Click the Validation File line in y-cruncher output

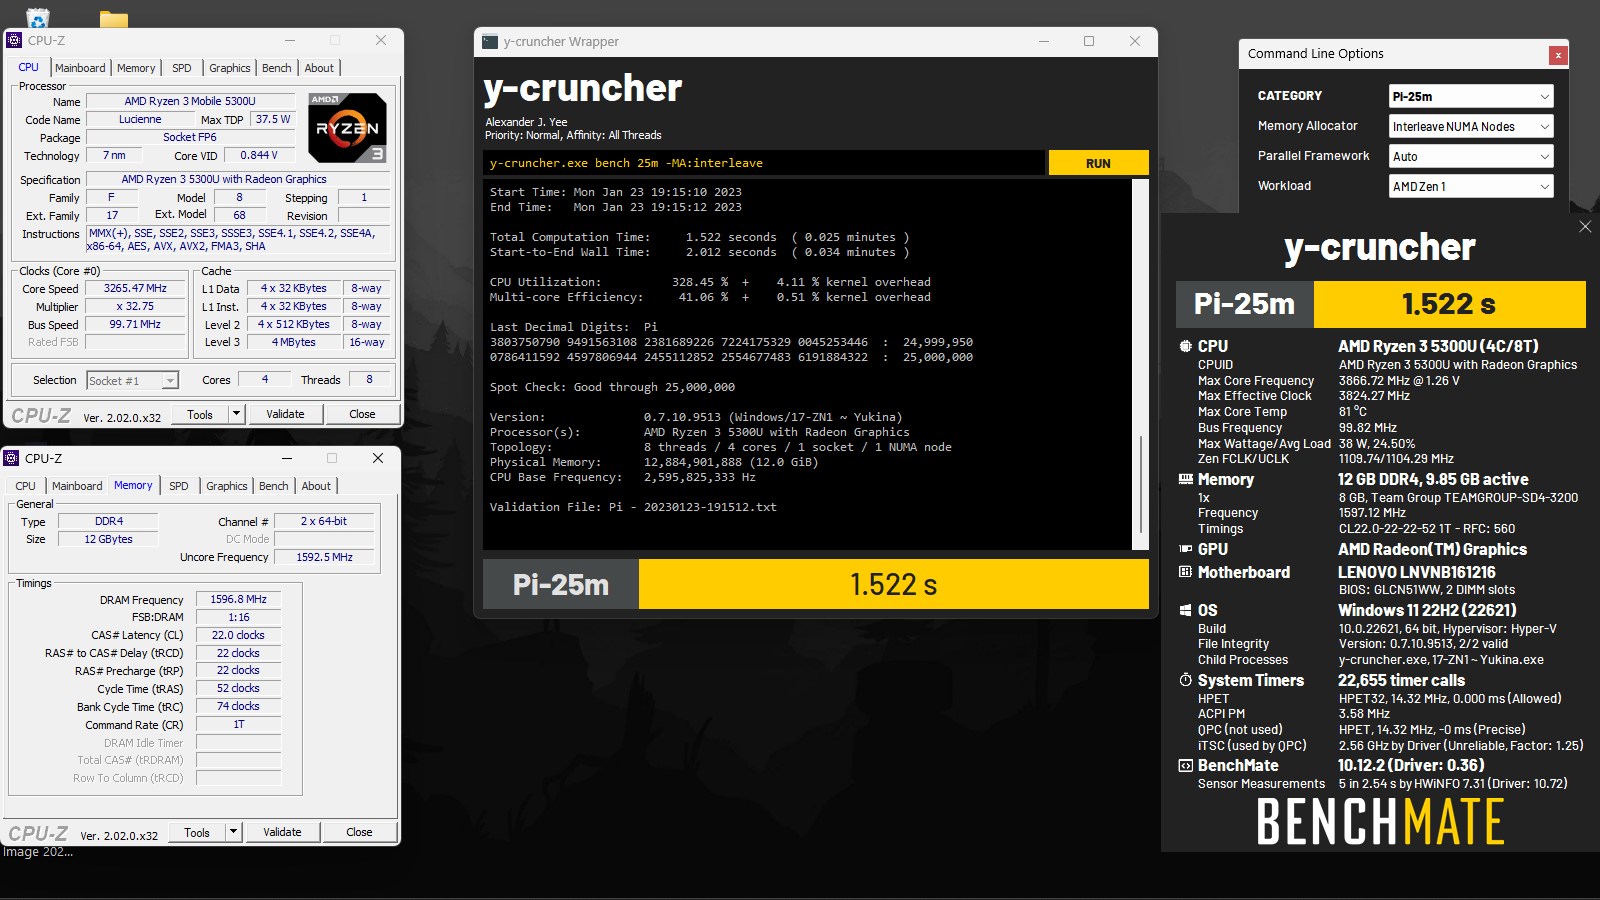point(633,507)
